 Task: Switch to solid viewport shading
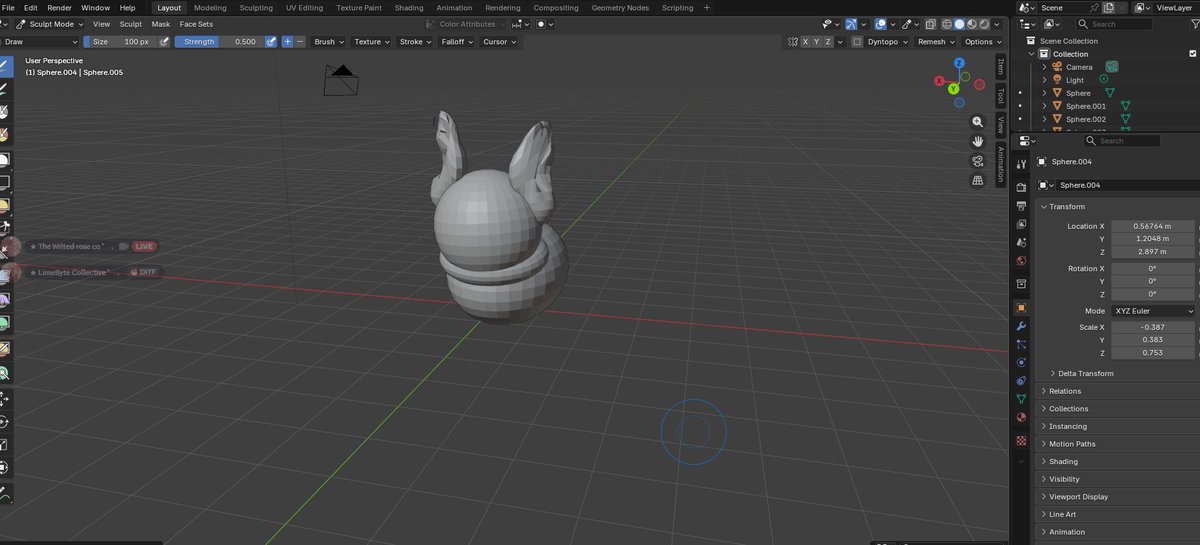(x=959, y=24)
